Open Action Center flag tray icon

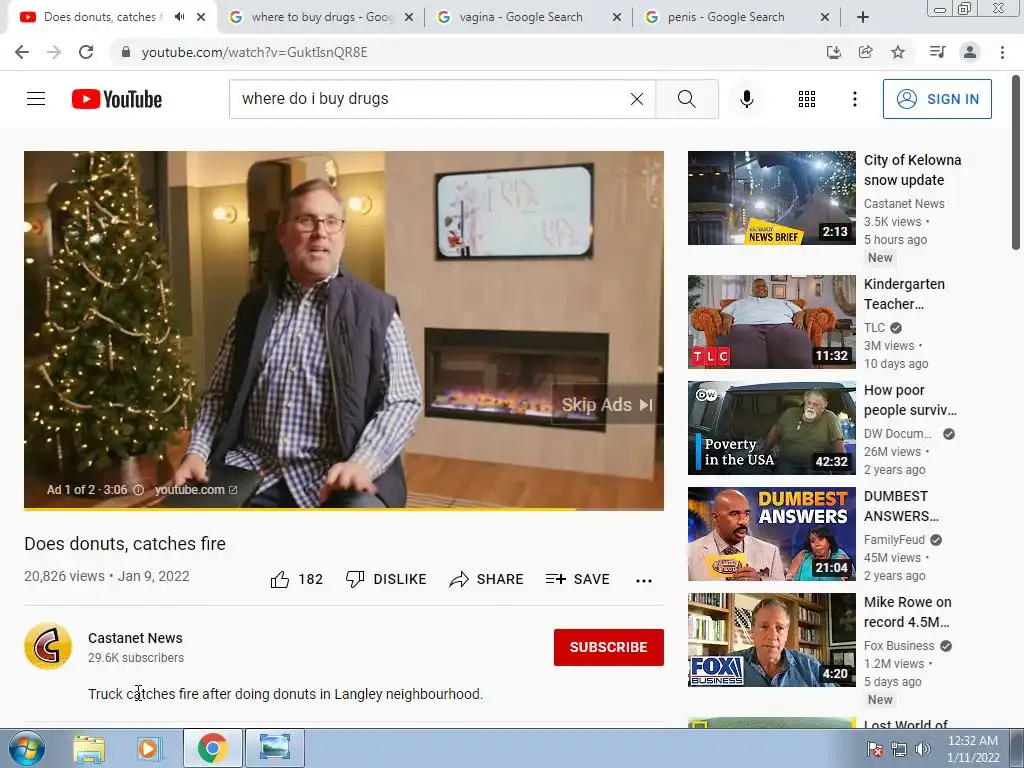pos(875,749)
